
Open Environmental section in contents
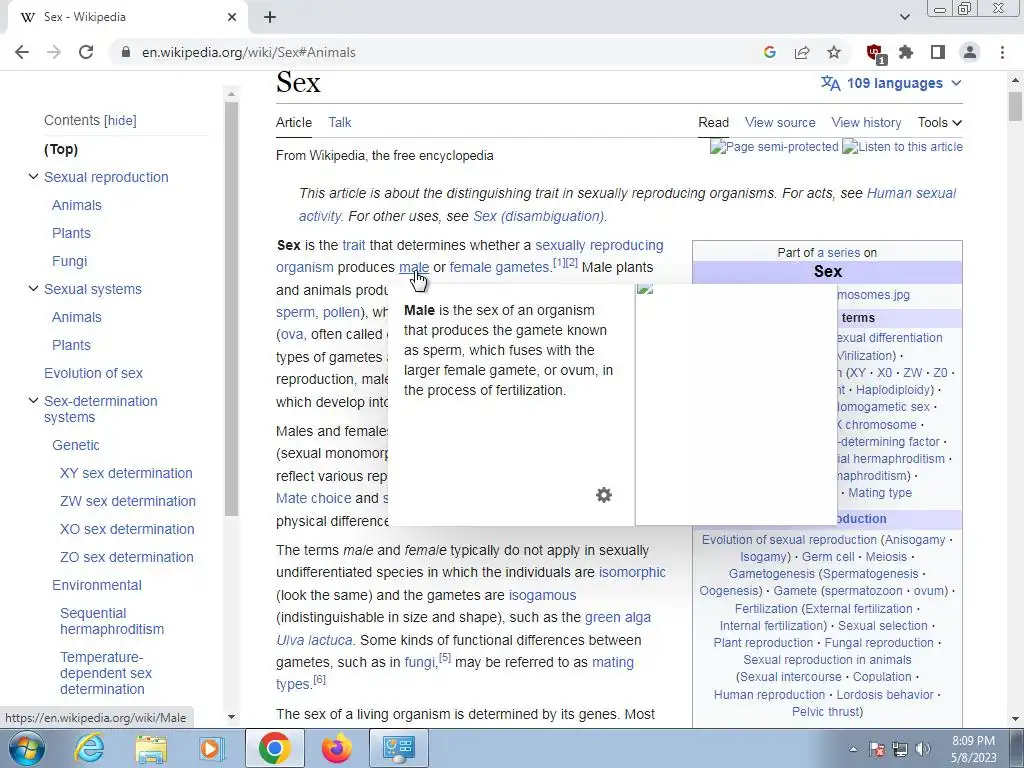pyautogui.click(x=97, y=586)
